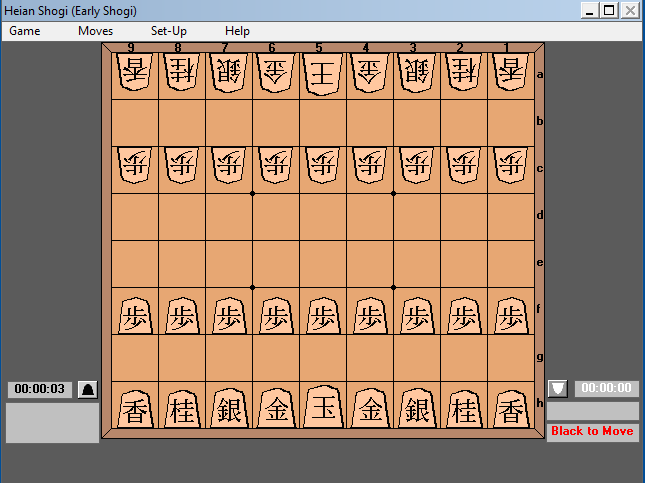Click White's player piece icon by right timer
The width and height of the screenshot is (645, 483).
558,388
